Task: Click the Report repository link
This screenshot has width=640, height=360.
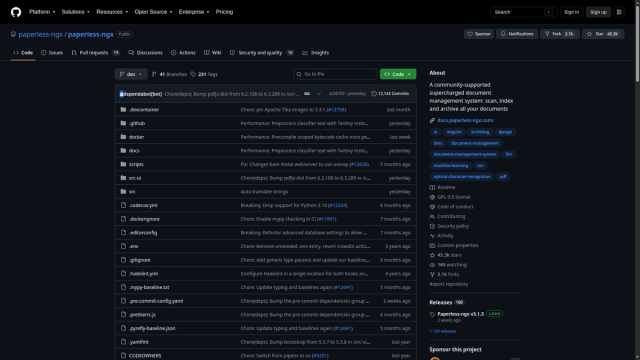Action: coord(449,284)
